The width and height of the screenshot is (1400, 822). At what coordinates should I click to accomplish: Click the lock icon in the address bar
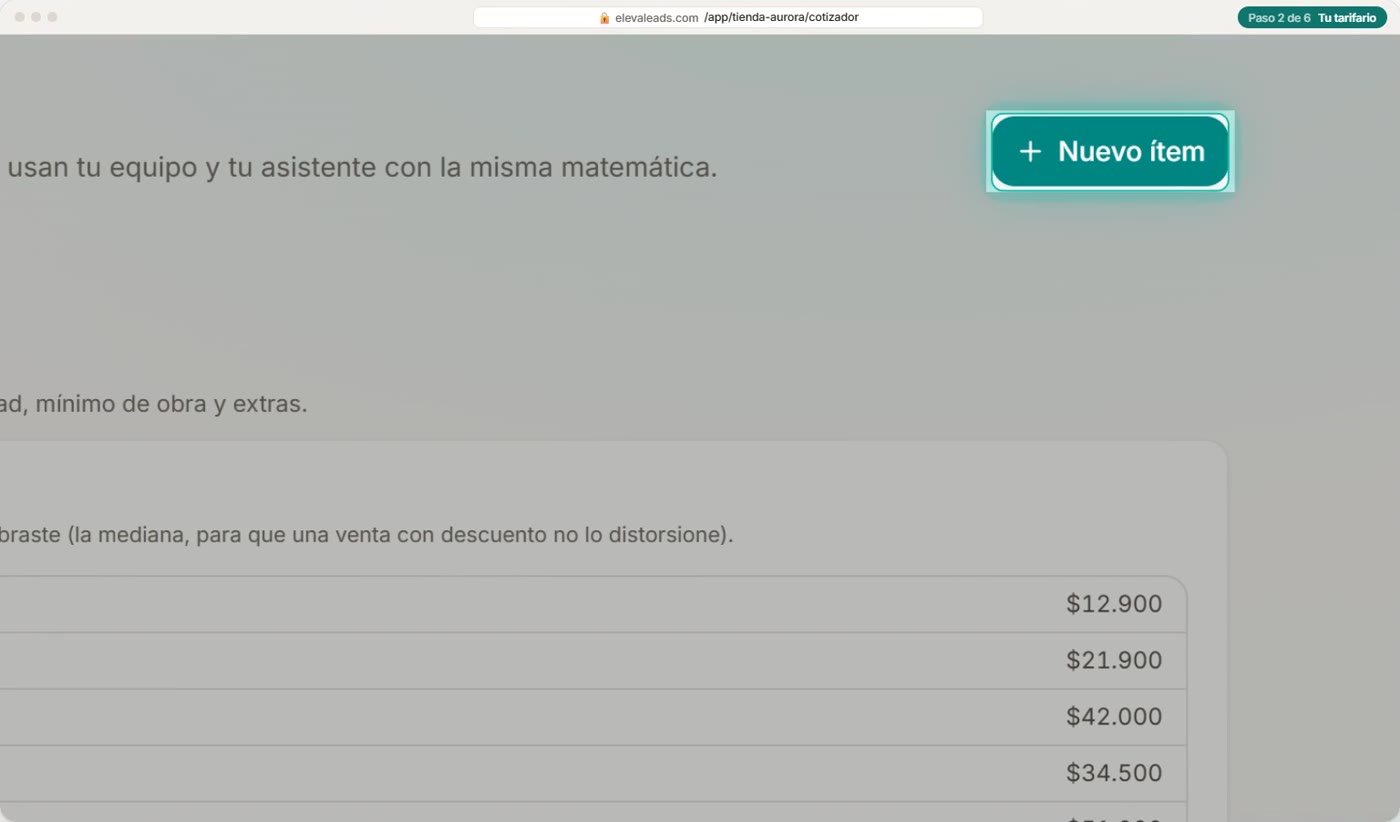click(604, 17)
